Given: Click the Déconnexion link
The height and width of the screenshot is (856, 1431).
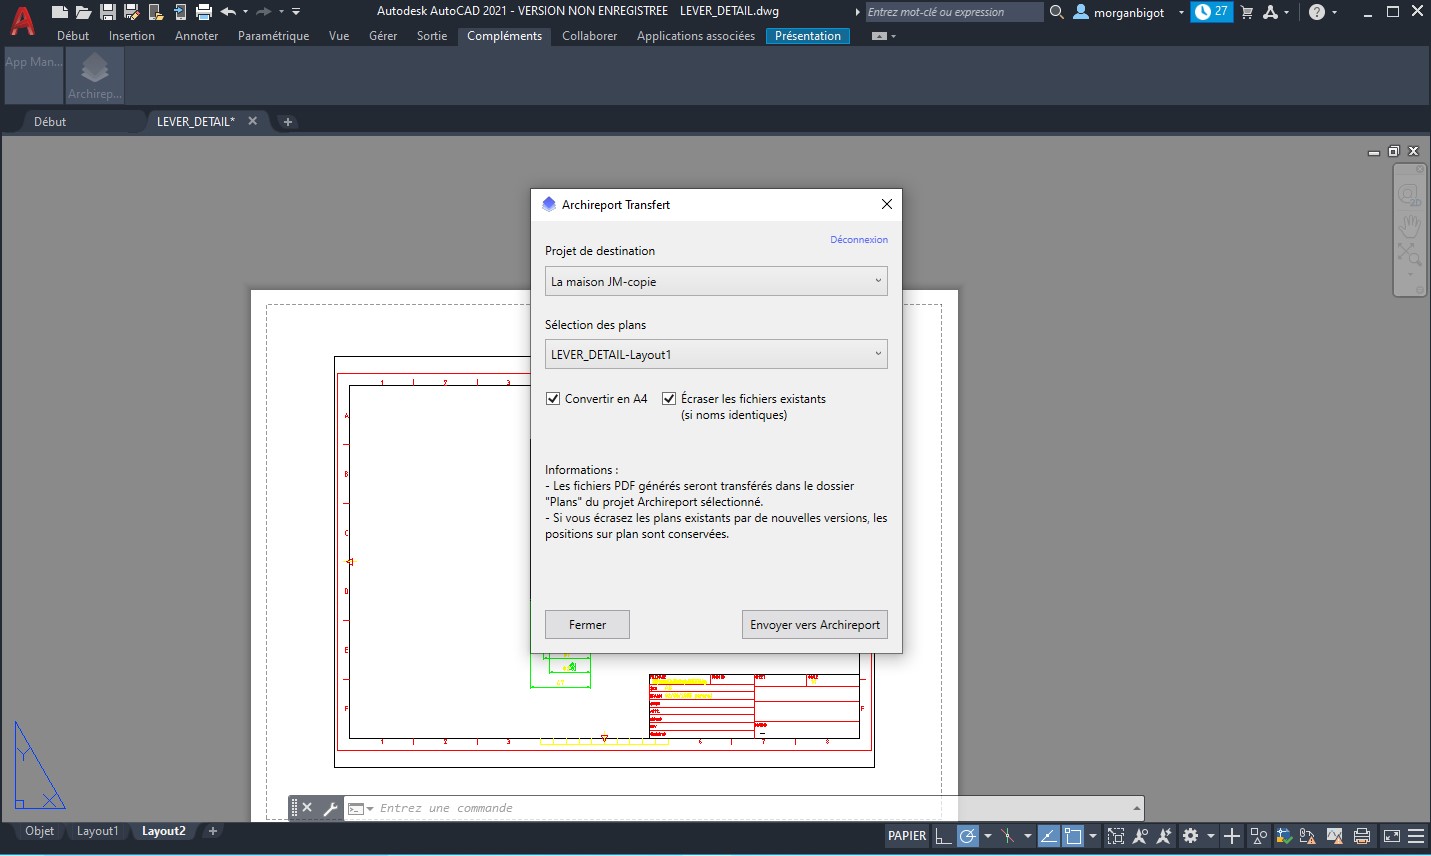Looking at the screenshot, I should pos(859,240).
